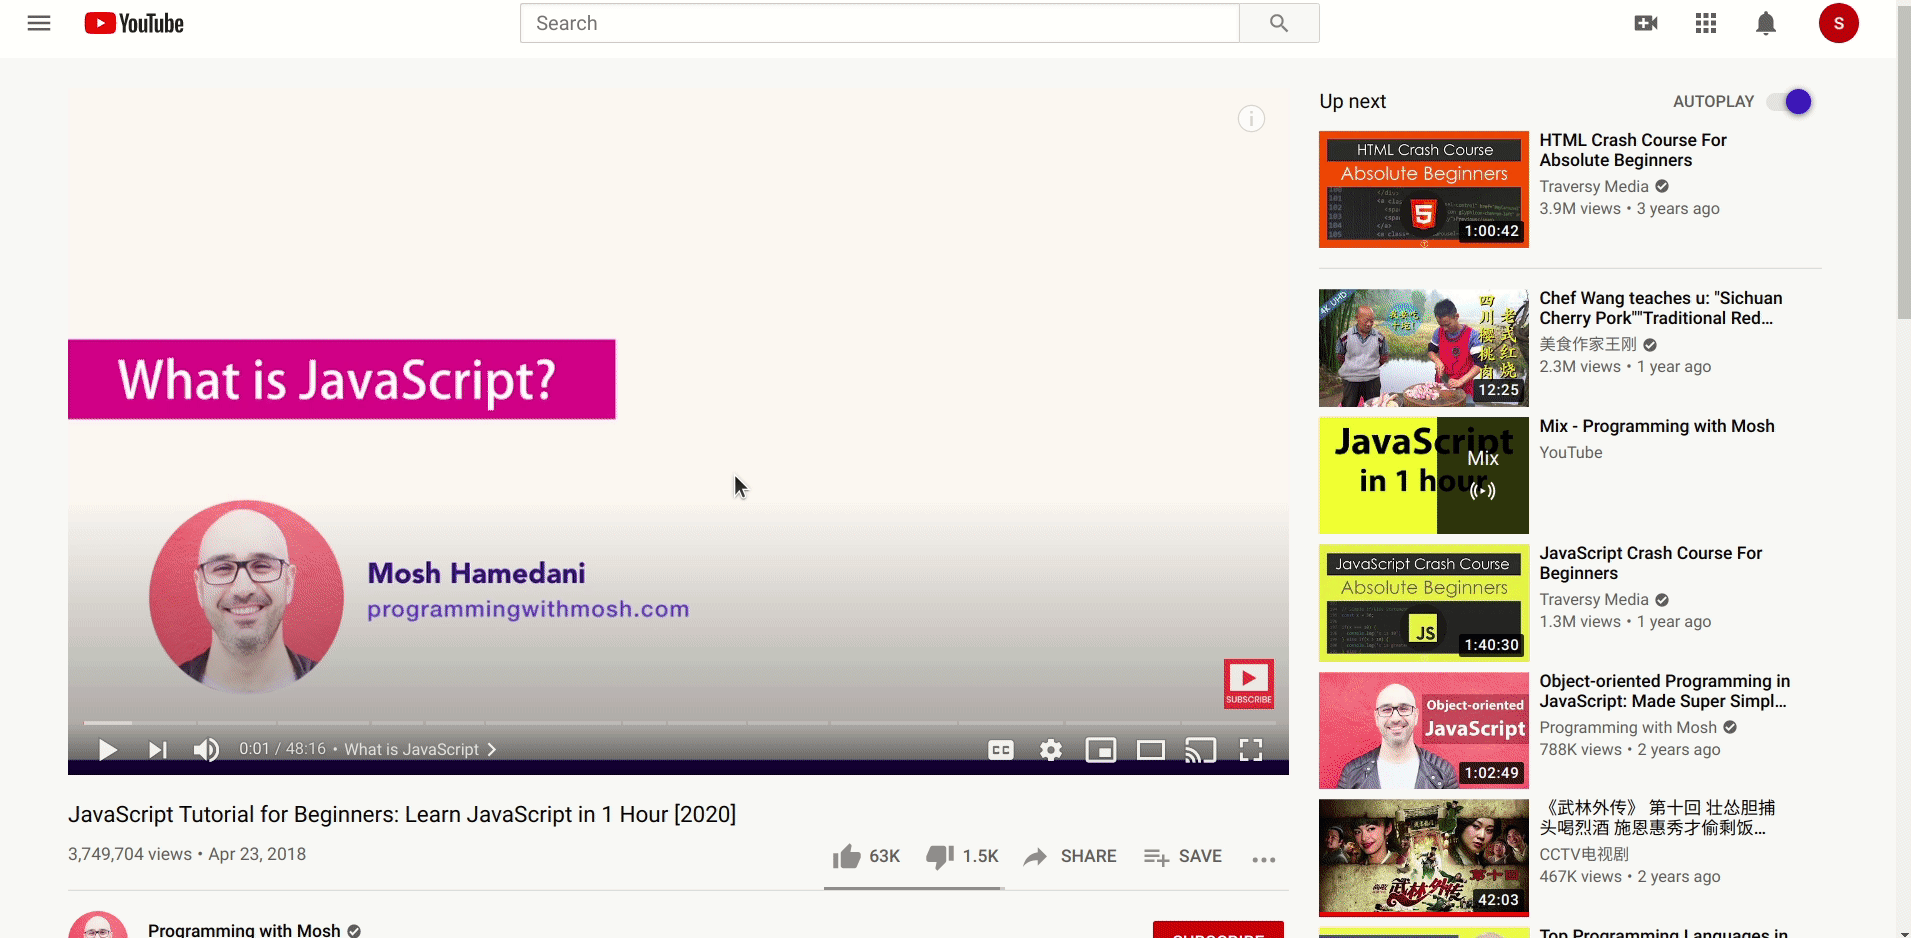The height and width of the screenshot is (938, 1911).
Task: Expand the What is JavaScript chapter chevron
Action: pyautogui.click(x=492, y=750)
